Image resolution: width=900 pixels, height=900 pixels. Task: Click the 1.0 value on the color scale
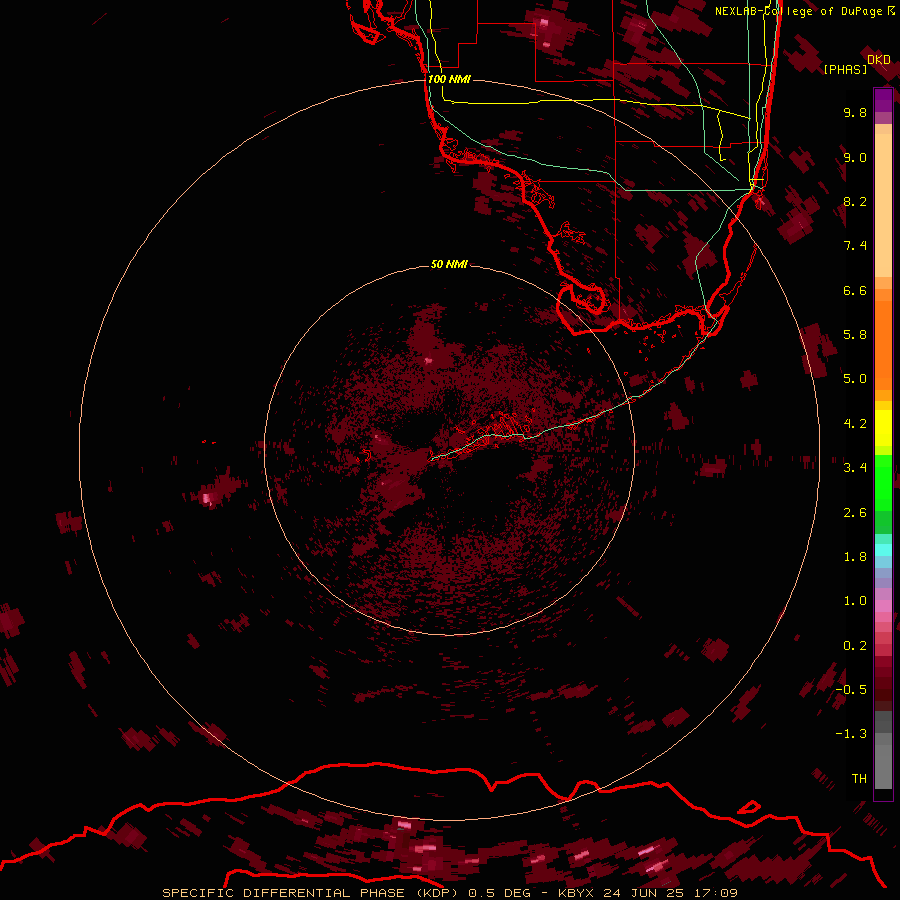point(855,601)
